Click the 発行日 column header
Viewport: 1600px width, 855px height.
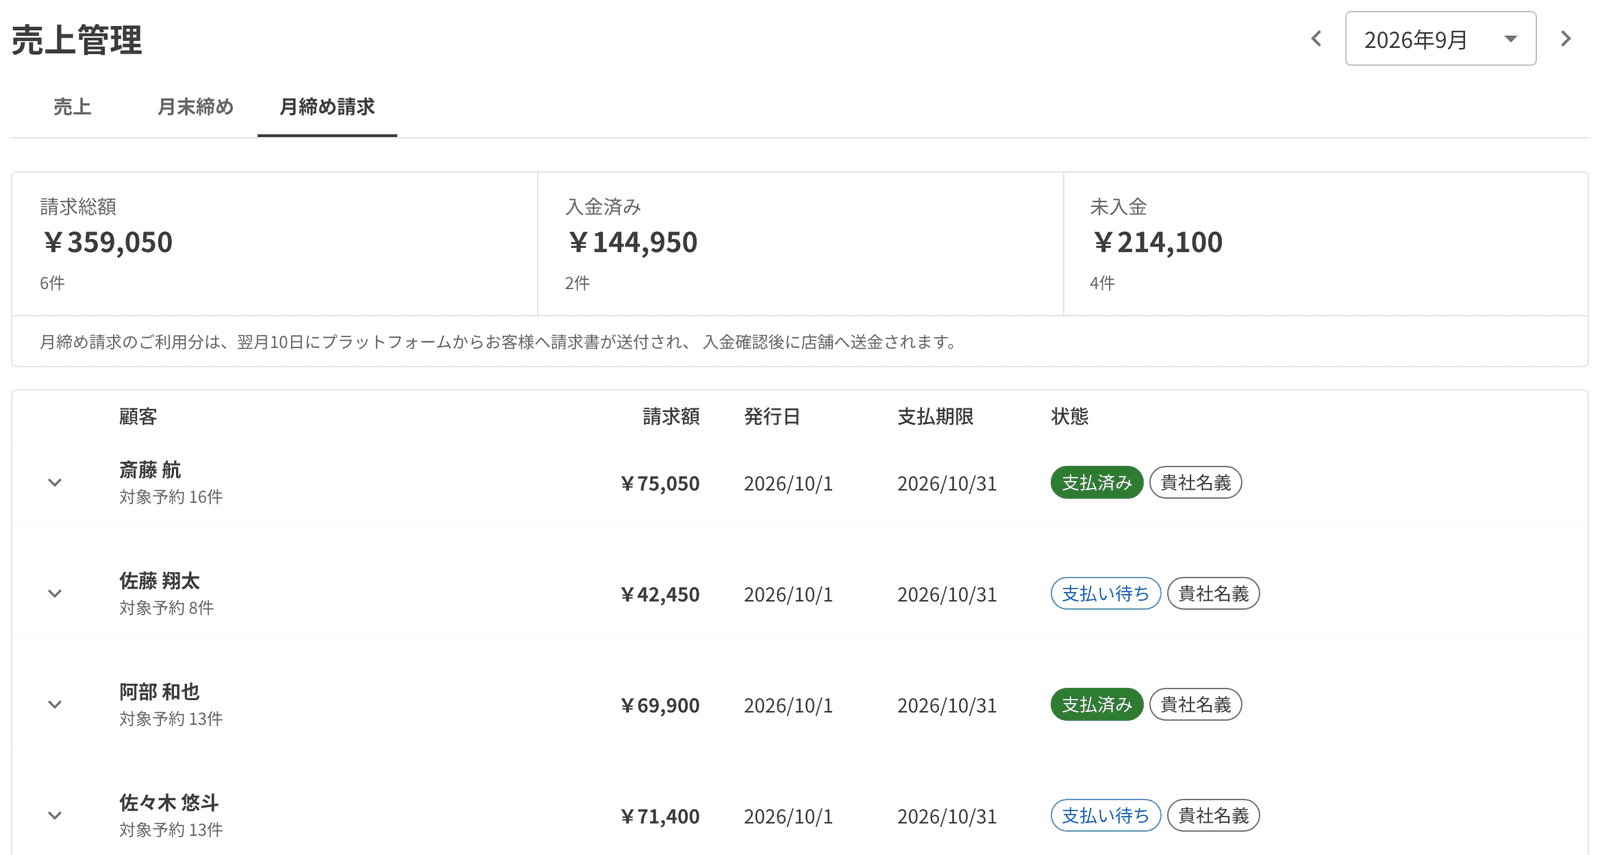772,417
